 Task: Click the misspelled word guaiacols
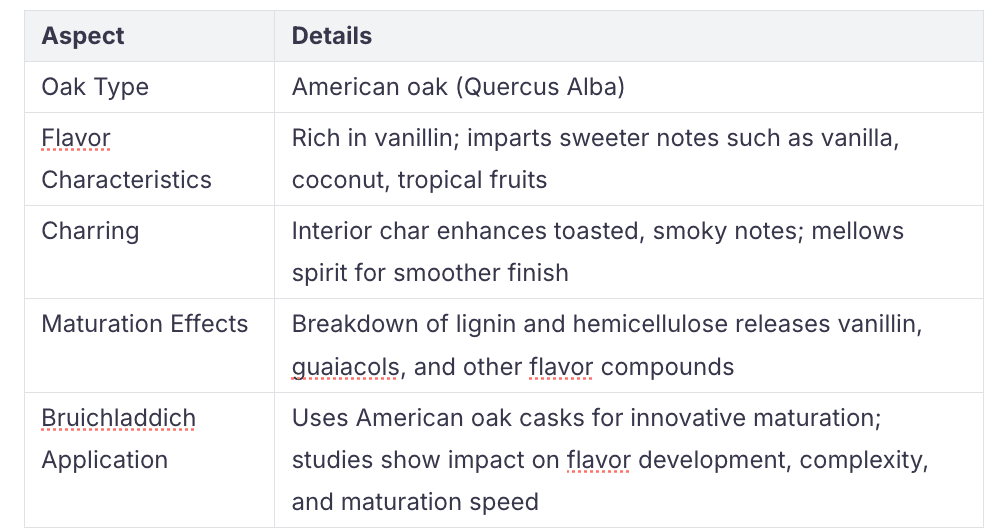point(346,366)
